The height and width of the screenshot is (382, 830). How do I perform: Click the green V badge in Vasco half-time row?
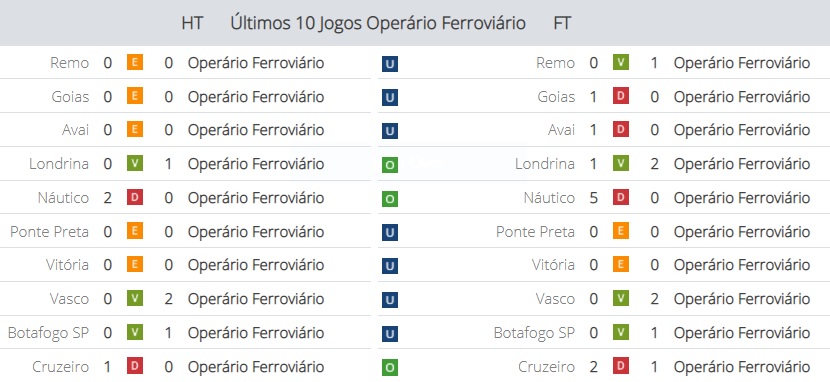point(135,298)
